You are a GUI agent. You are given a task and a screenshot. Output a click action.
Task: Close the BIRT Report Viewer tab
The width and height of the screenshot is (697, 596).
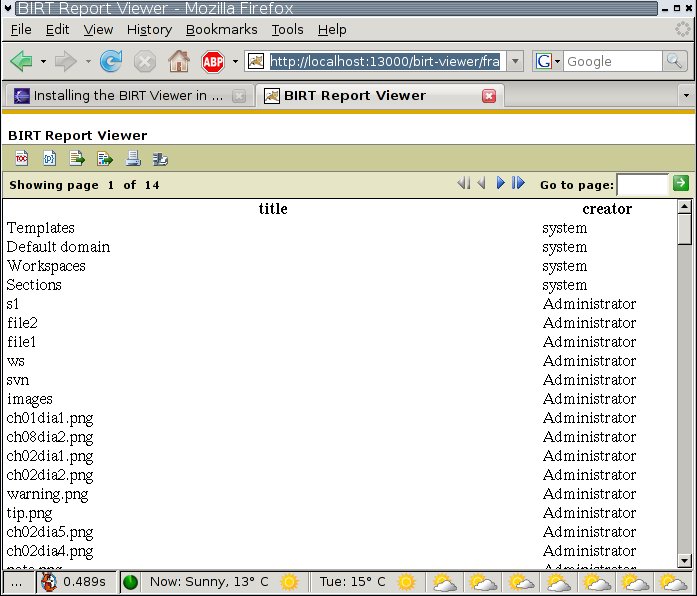489,96
